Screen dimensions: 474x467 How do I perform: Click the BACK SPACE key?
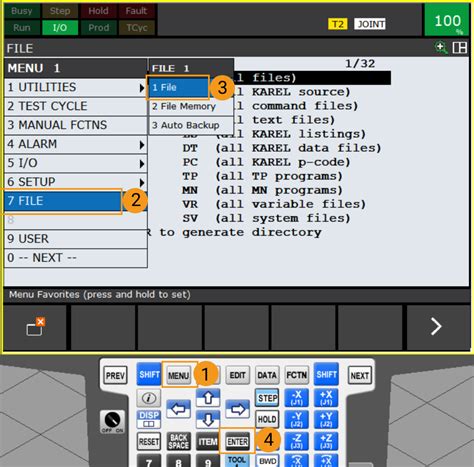pos(179,441)
